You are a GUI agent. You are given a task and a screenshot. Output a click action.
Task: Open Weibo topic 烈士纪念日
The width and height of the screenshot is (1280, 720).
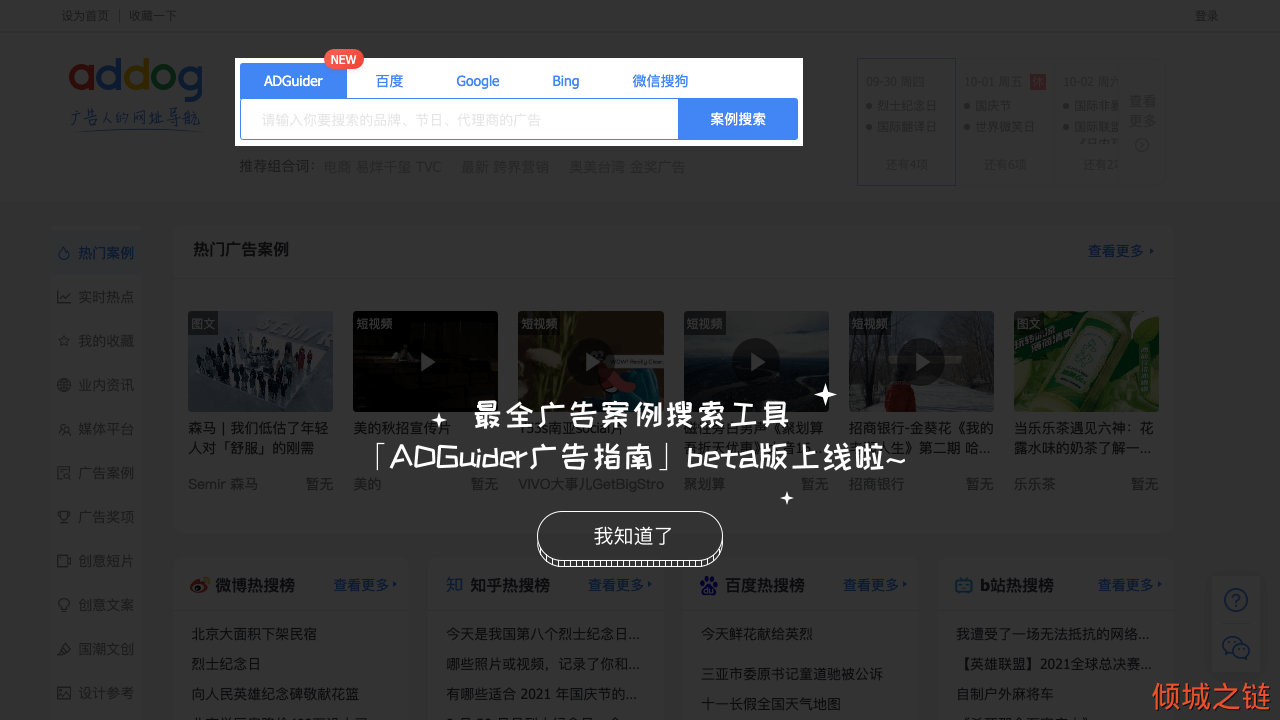[x=226, y=664]
